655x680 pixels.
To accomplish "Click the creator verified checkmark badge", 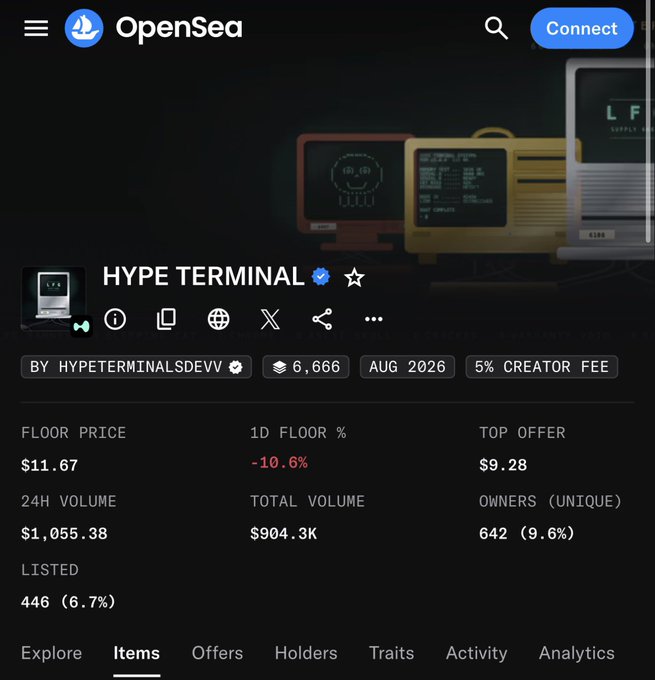I will pyautogui.click(x=236, y=367).
